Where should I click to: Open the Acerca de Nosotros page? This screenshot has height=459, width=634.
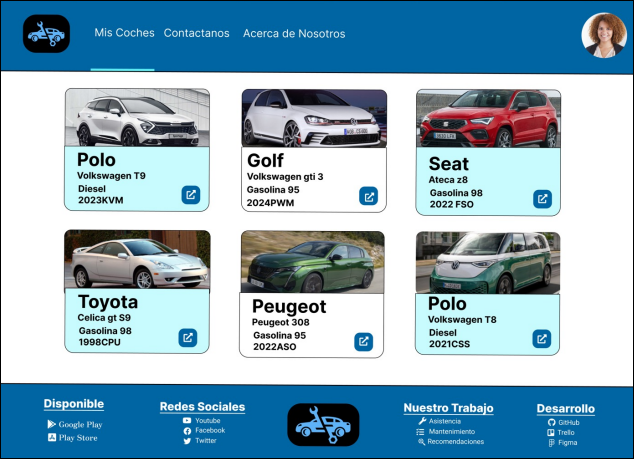pyautogui.click(x=294, y=34)
